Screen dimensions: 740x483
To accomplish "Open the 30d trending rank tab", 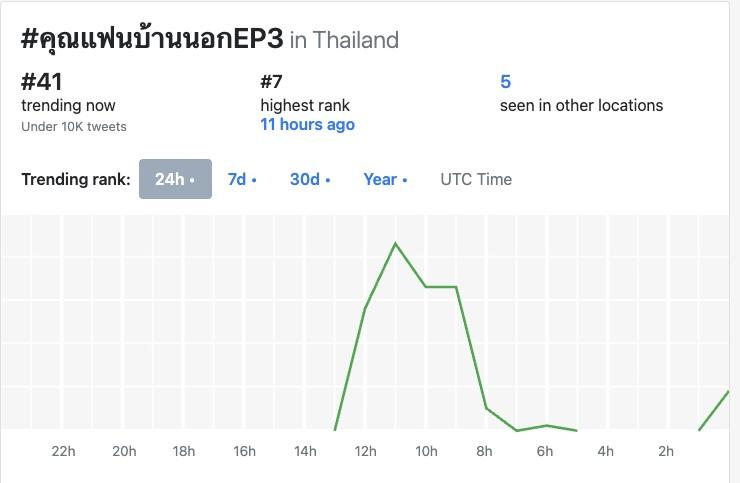I will [310, 179].
